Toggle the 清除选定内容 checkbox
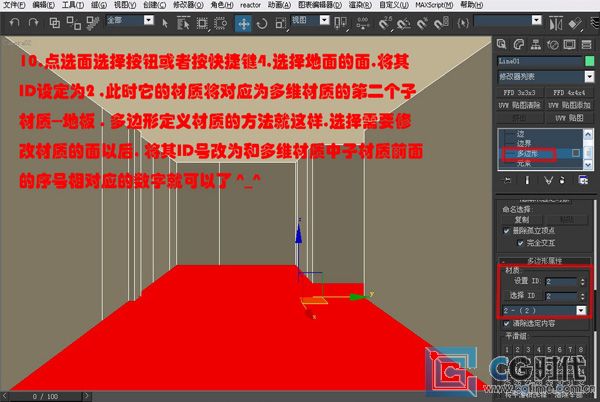This screenshot has width=600, height=402. tap(507, 324)
